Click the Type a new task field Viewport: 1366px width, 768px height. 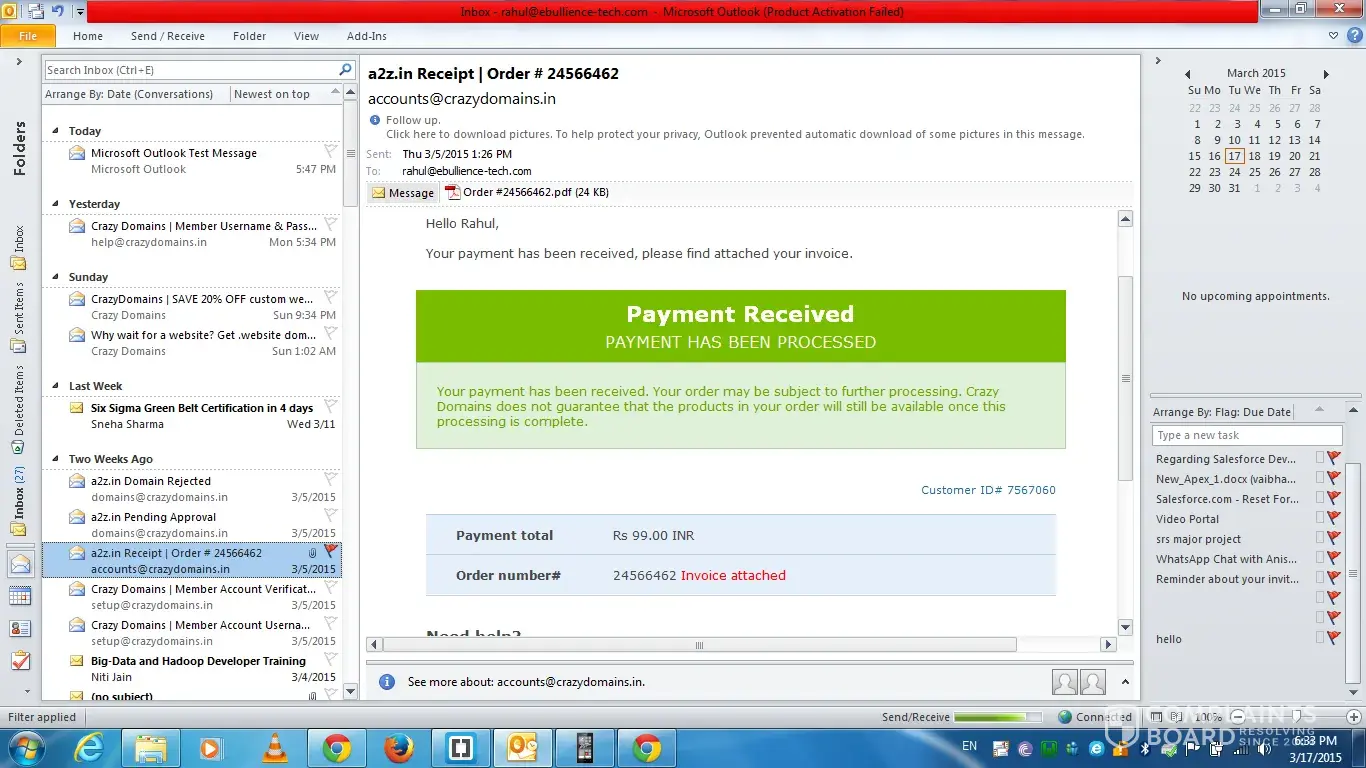coord(1246,435)
